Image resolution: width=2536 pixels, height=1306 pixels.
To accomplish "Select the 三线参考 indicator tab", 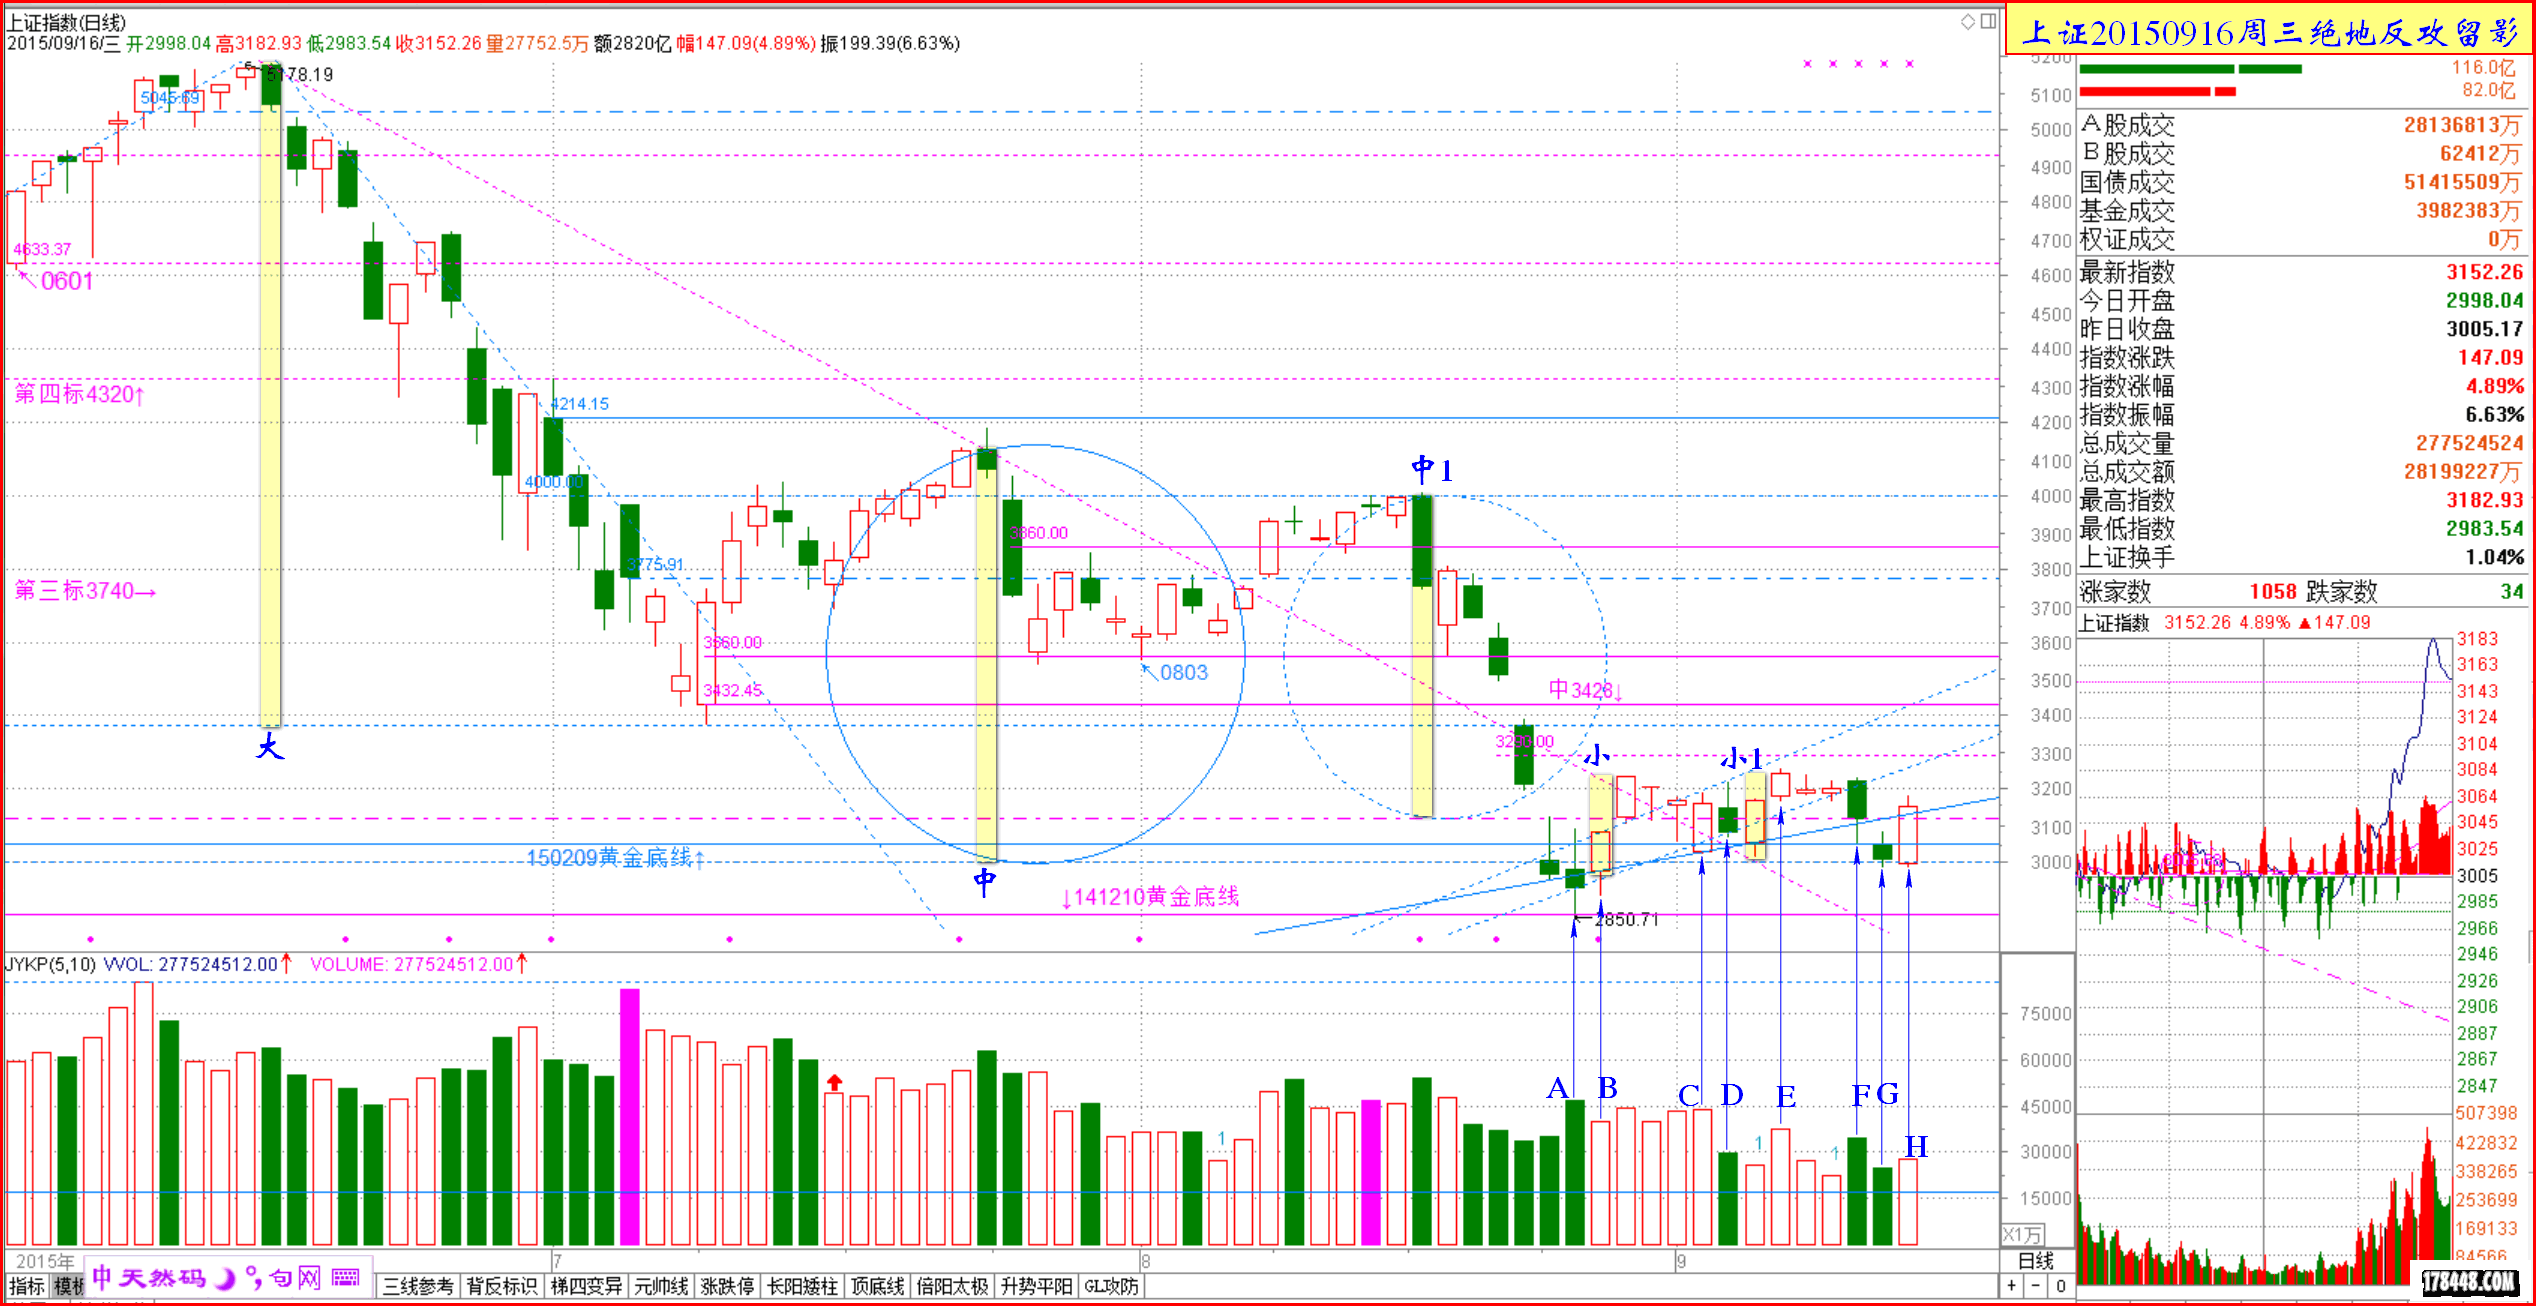I will click(418, 1286).
